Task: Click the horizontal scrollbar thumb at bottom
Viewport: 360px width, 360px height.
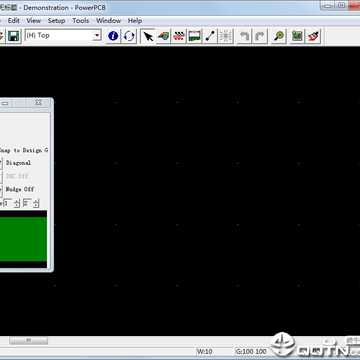Action: click(29, 340)
